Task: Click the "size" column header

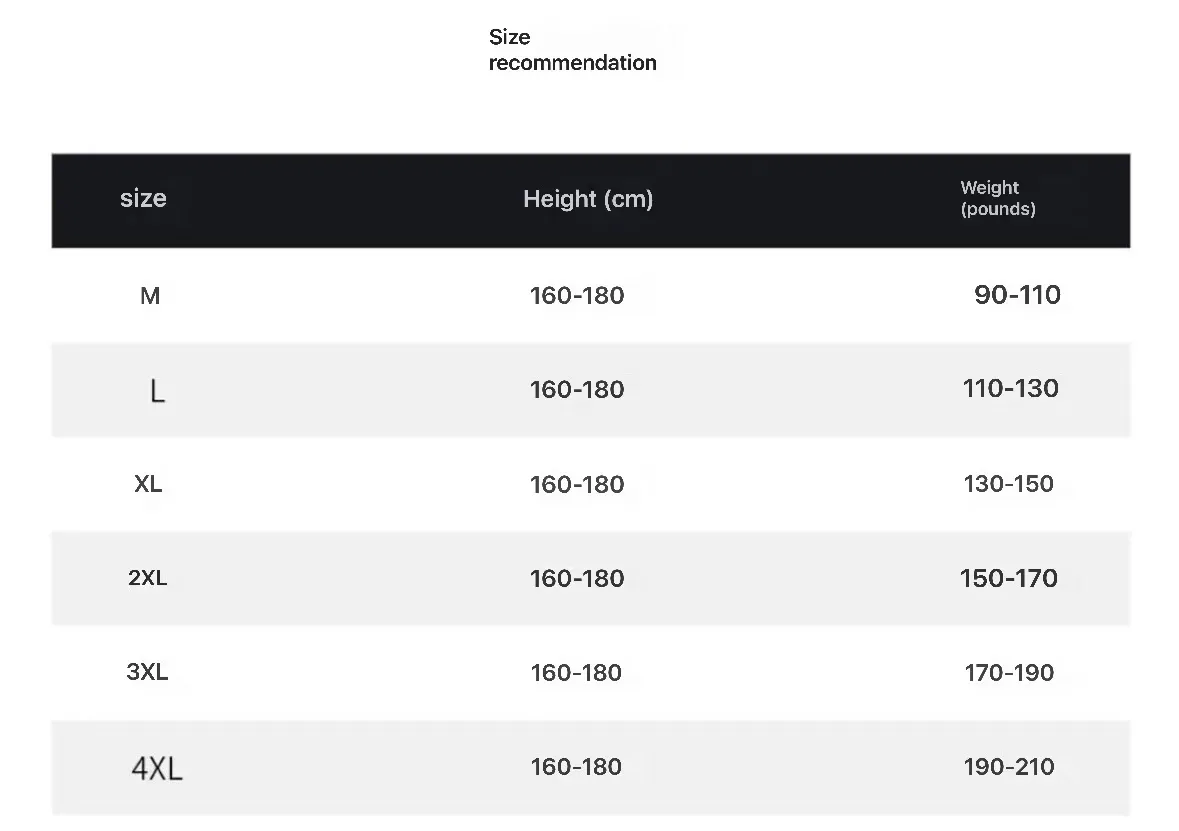Action: [143, 198]
